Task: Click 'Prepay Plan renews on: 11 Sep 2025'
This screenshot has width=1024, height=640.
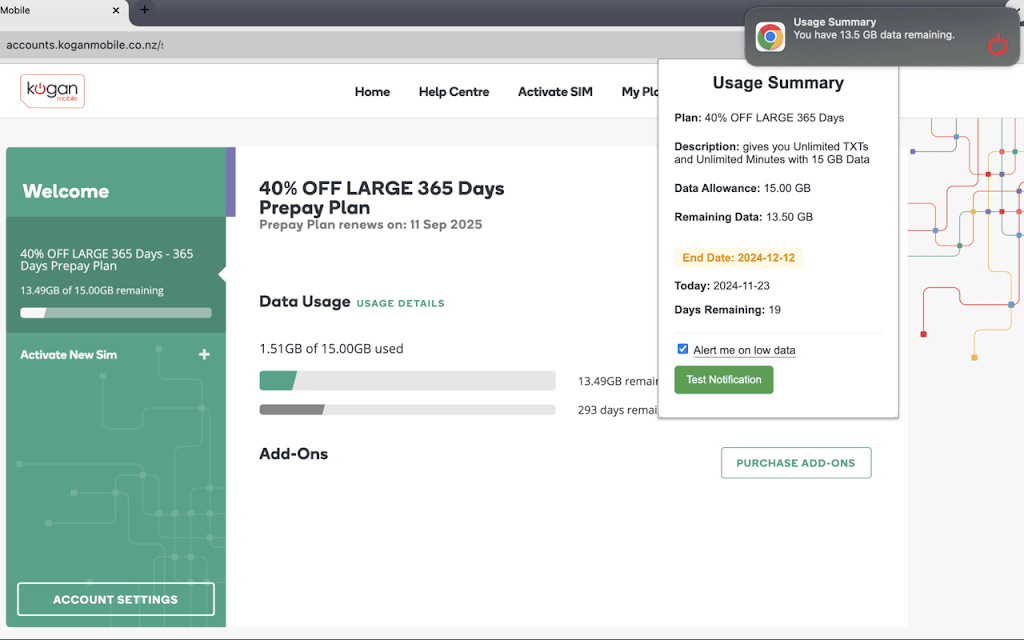Action: pyautogui.click(x=370, y=225)
